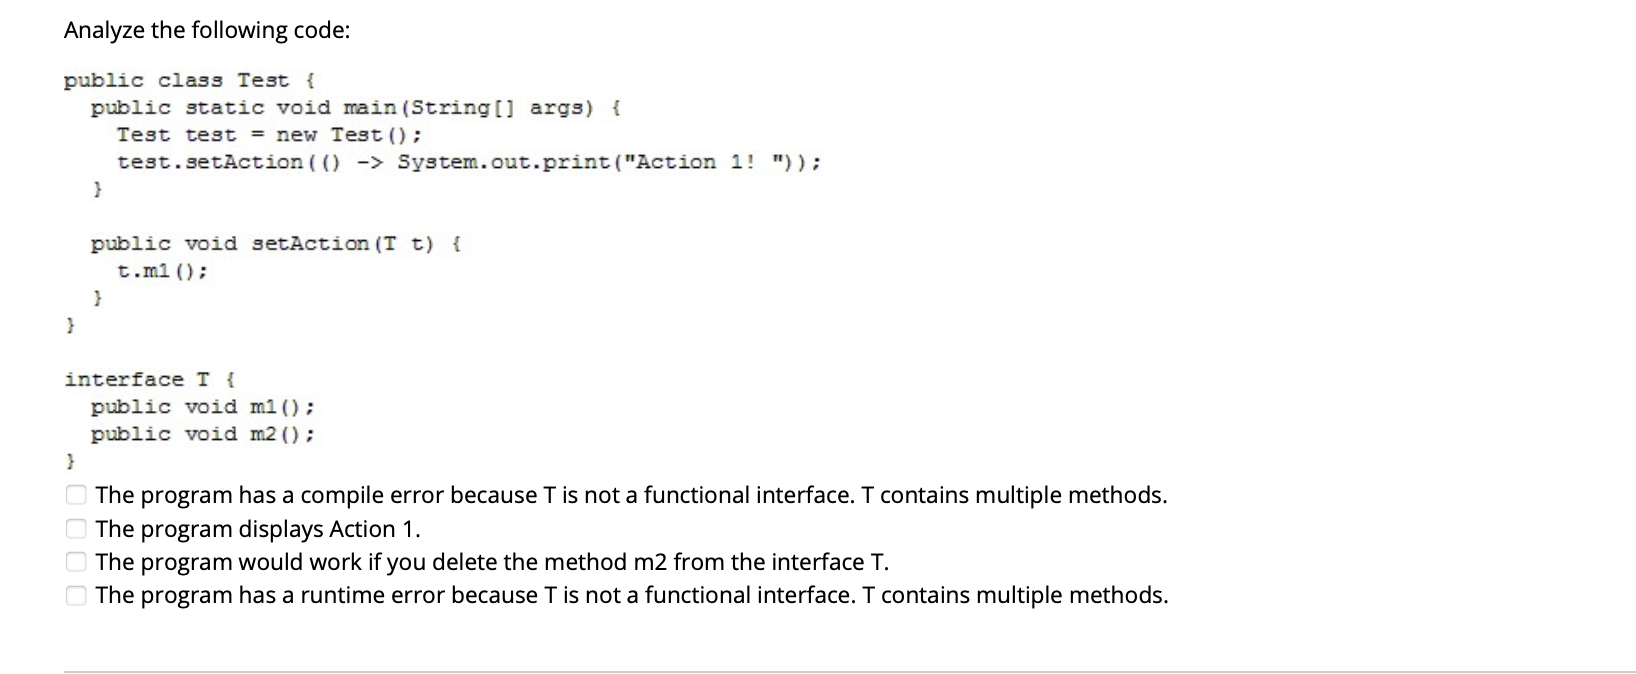
Task: Click the 'public void m2();' method declaration
Action: (201, 433)
